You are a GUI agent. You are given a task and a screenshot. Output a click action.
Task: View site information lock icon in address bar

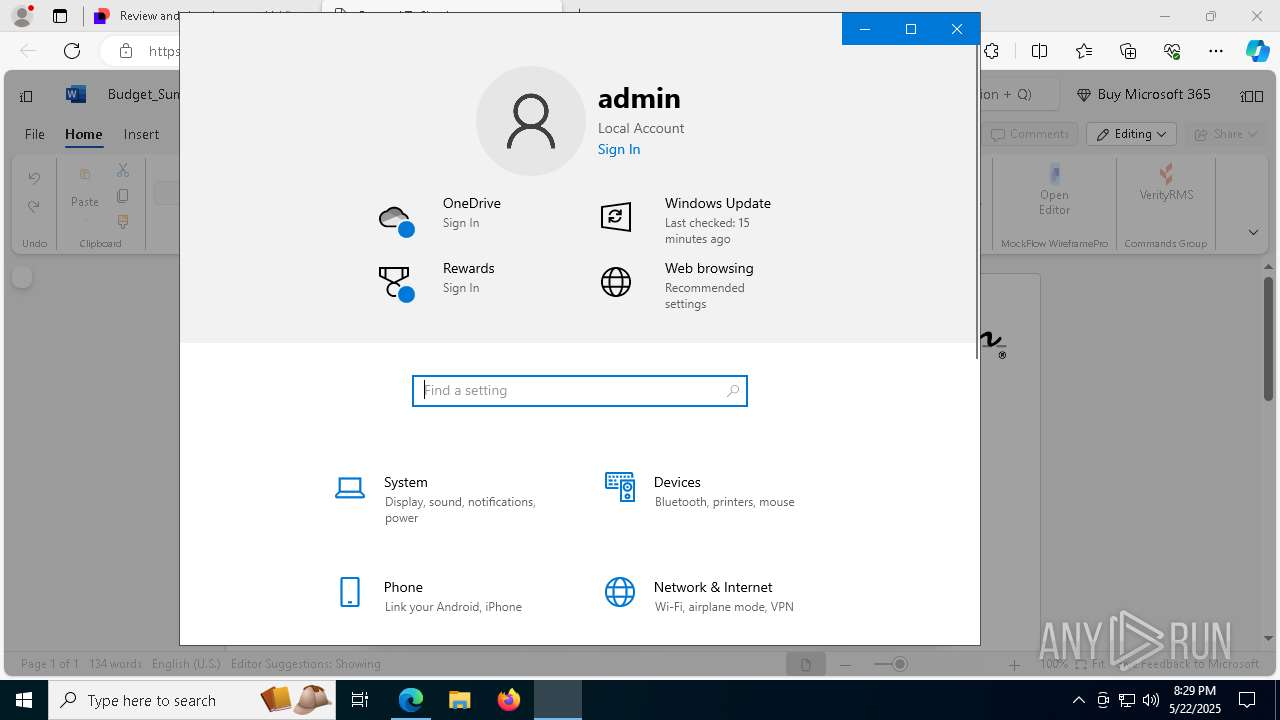(x=125, y=51)
